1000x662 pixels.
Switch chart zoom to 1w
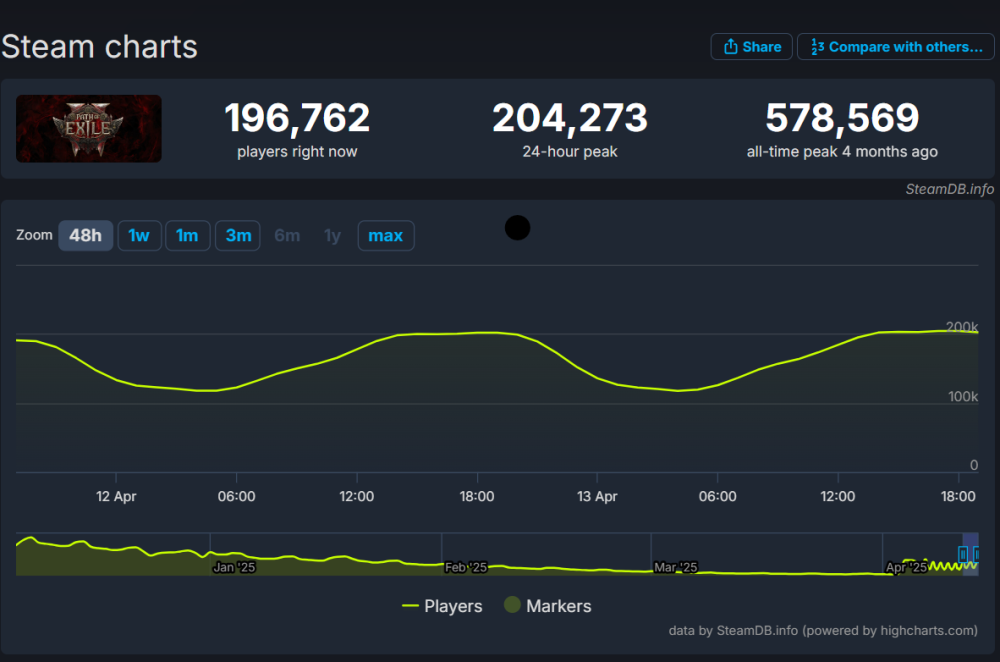(139, 235)
